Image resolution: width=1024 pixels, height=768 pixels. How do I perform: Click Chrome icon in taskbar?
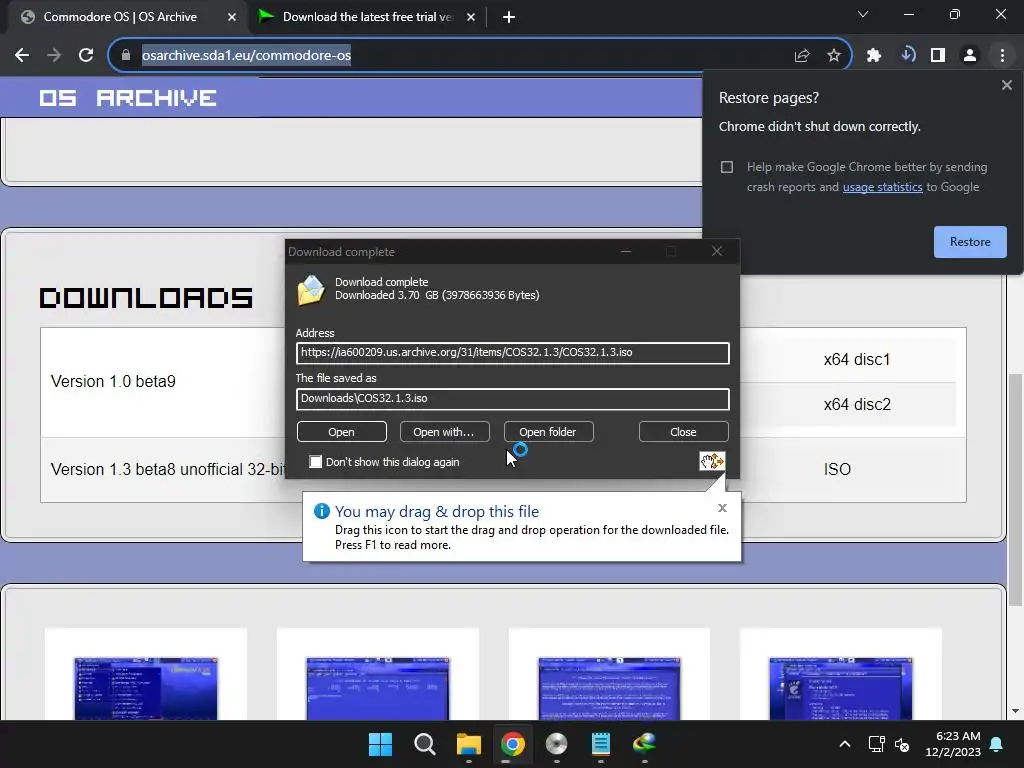513,744
